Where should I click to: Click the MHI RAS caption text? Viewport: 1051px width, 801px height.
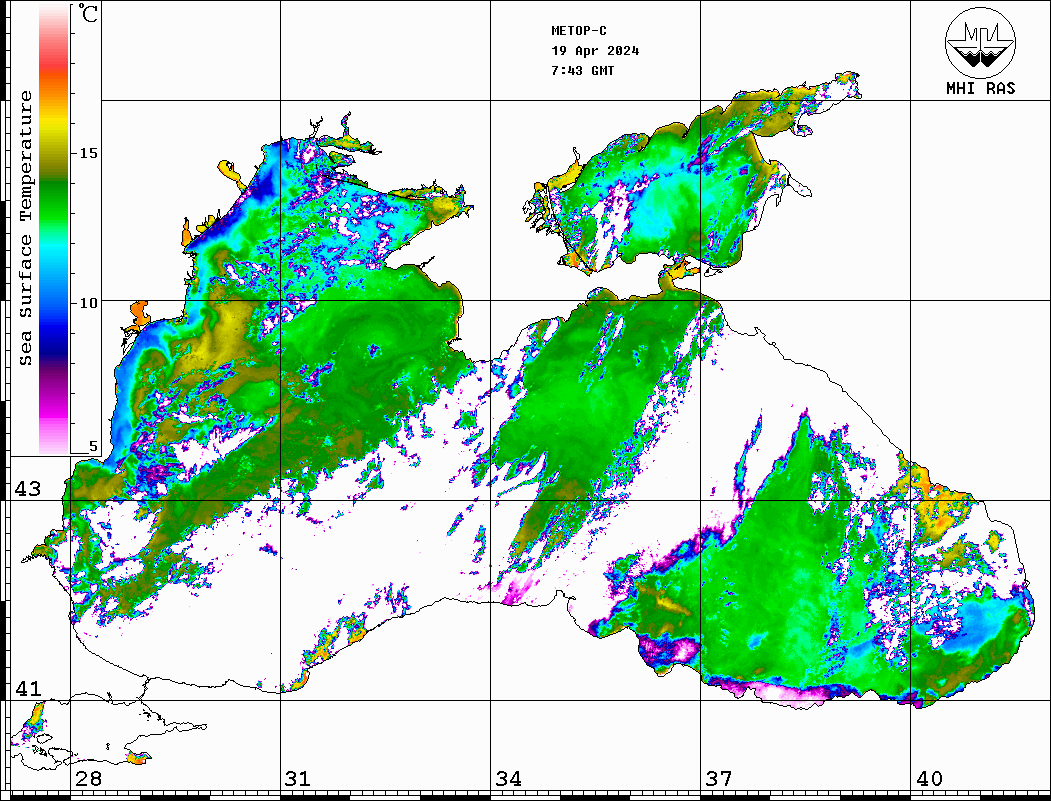[980, 88]
